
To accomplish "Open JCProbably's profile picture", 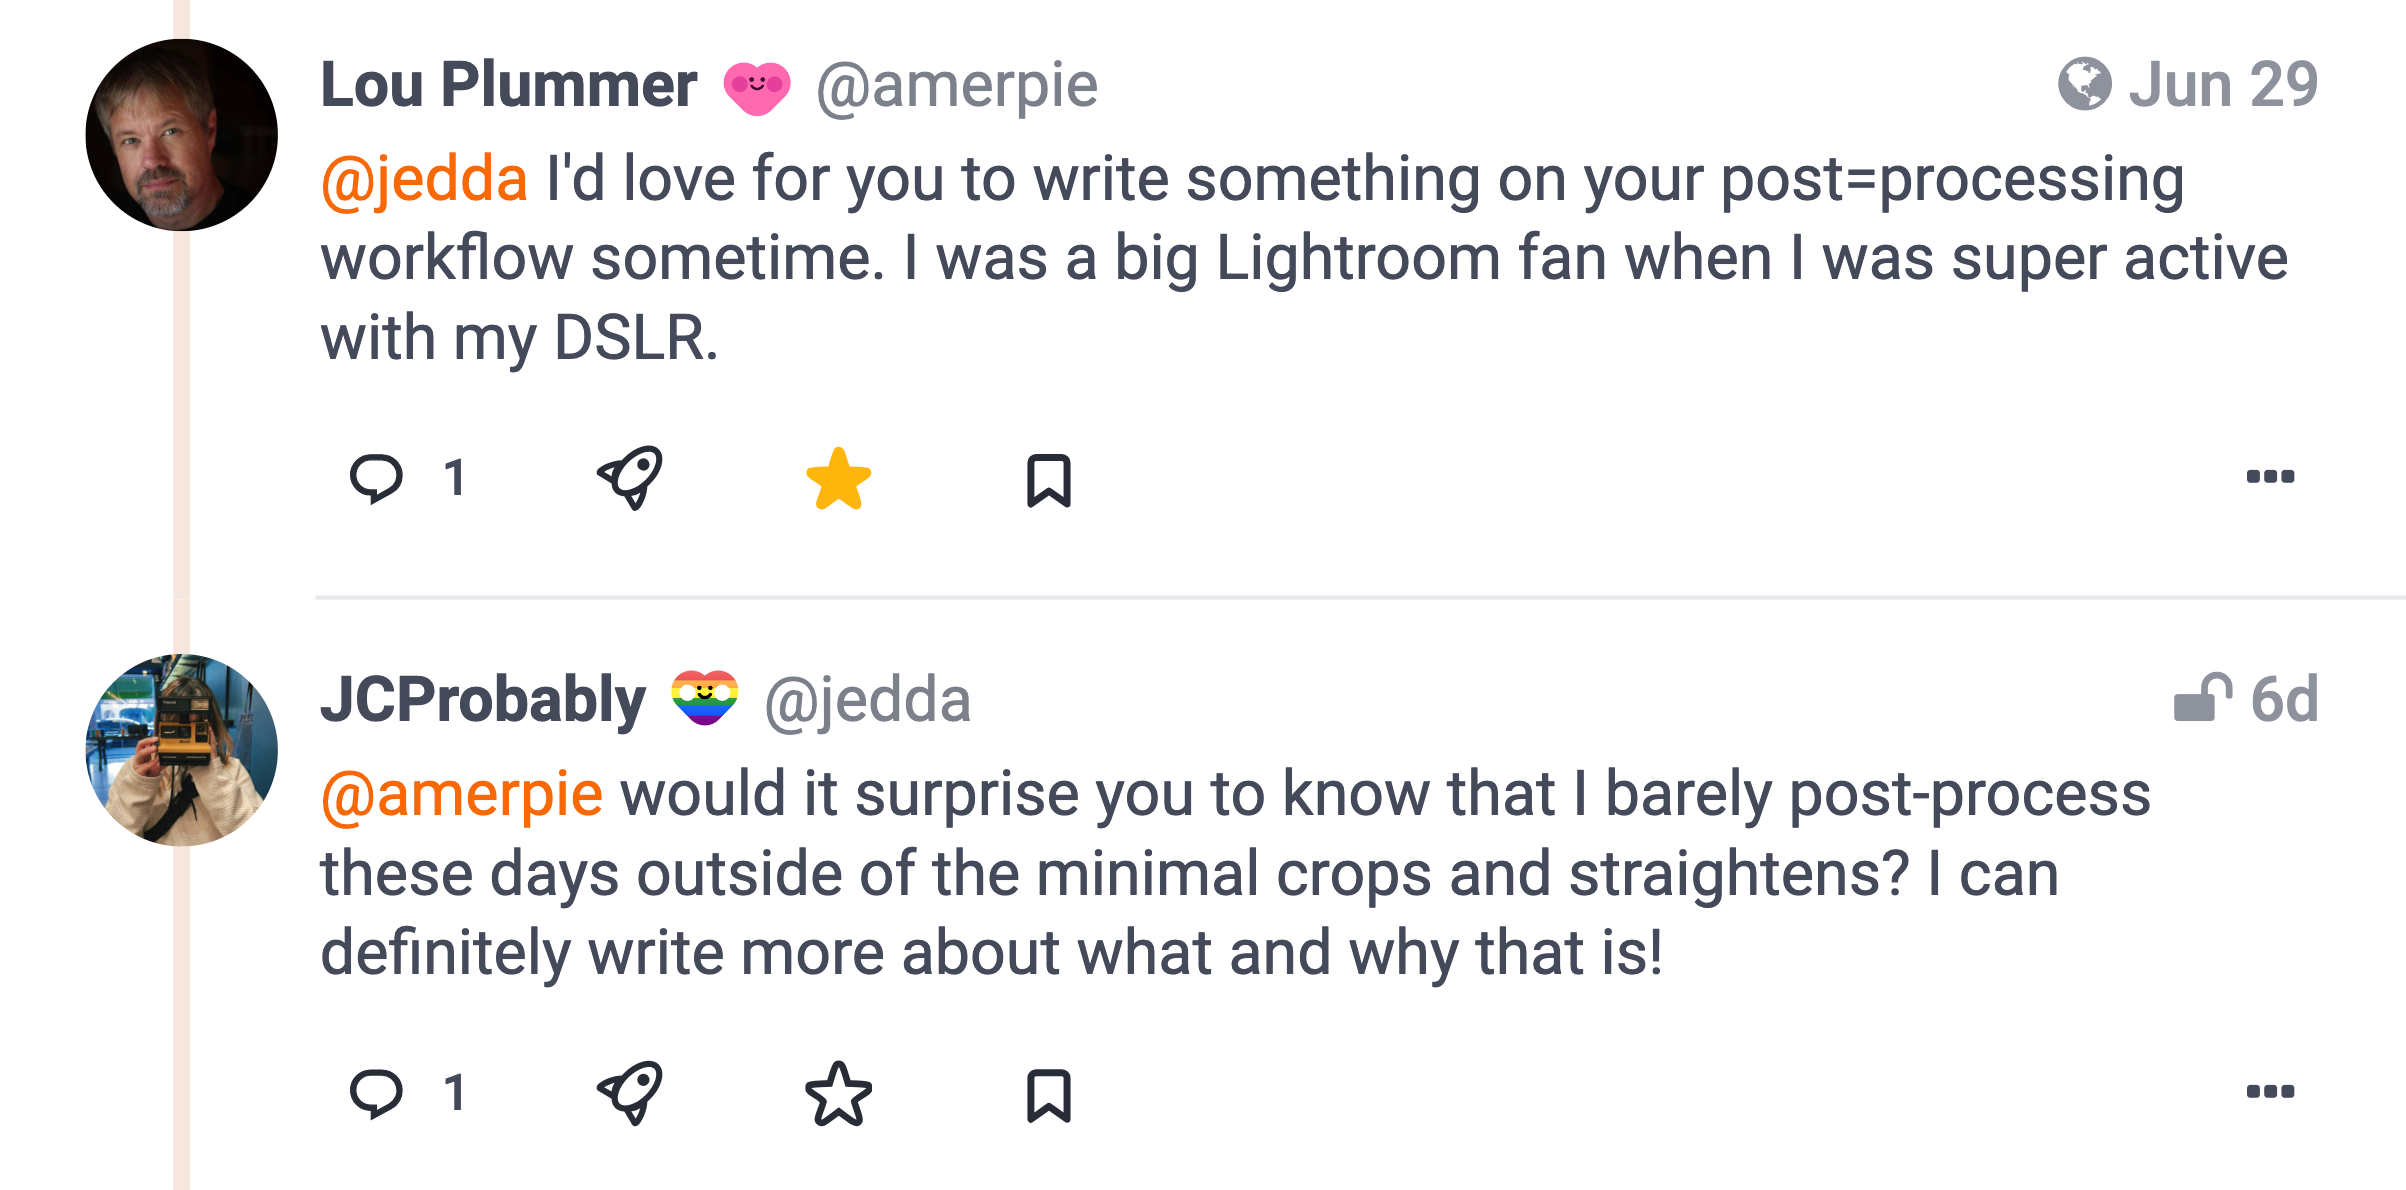I will 182,750.
